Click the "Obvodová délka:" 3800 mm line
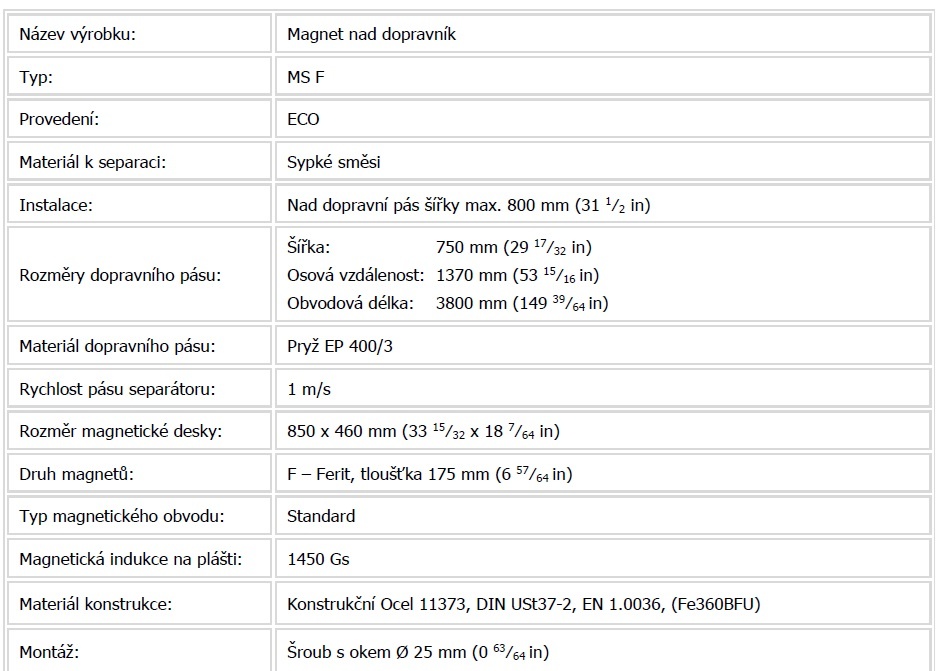The height and width of the screenshot is (671, 939). coord(447,303)
